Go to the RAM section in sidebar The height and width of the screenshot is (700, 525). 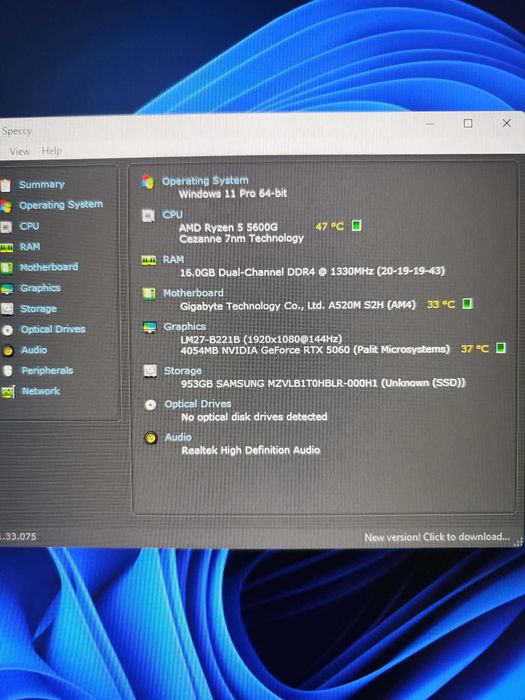pos(30,246)
